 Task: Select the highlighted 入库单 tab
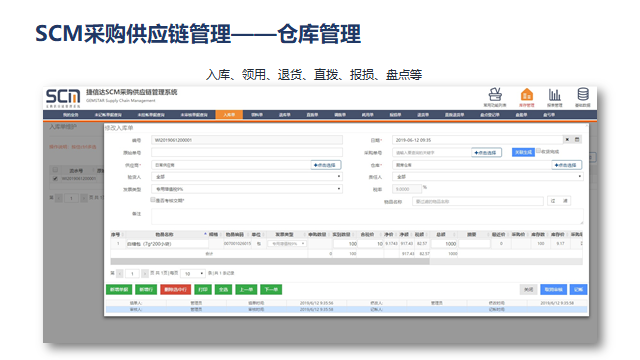click(x=229, y=115)
